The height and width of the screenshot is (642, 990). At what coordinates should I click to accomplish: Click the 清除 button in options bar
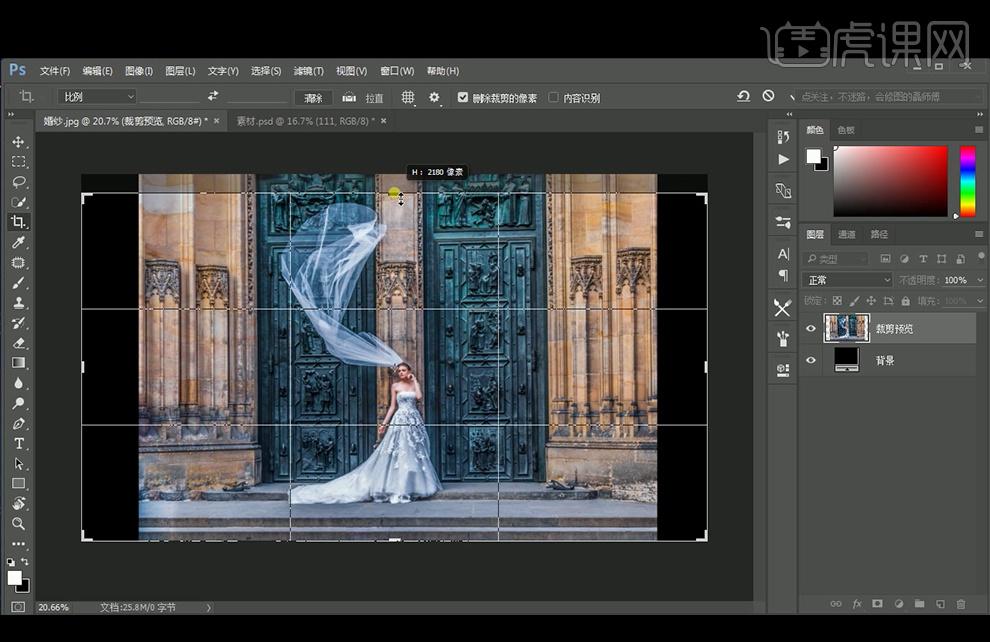pos(313,98)
